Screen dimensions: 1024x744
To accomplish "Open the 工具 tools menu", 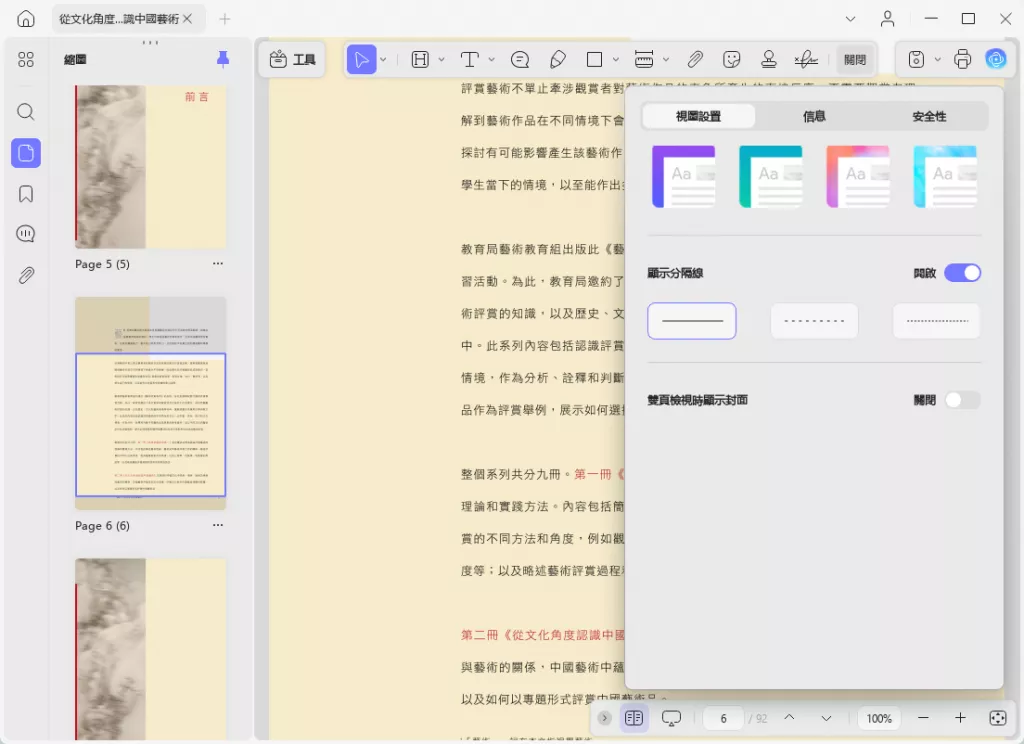I will 293,60.
